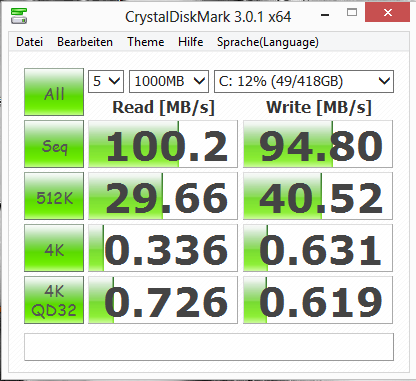Click the Write [MB/s] column header
This screenshot has height=381, width=416.
tap(319, 108)
